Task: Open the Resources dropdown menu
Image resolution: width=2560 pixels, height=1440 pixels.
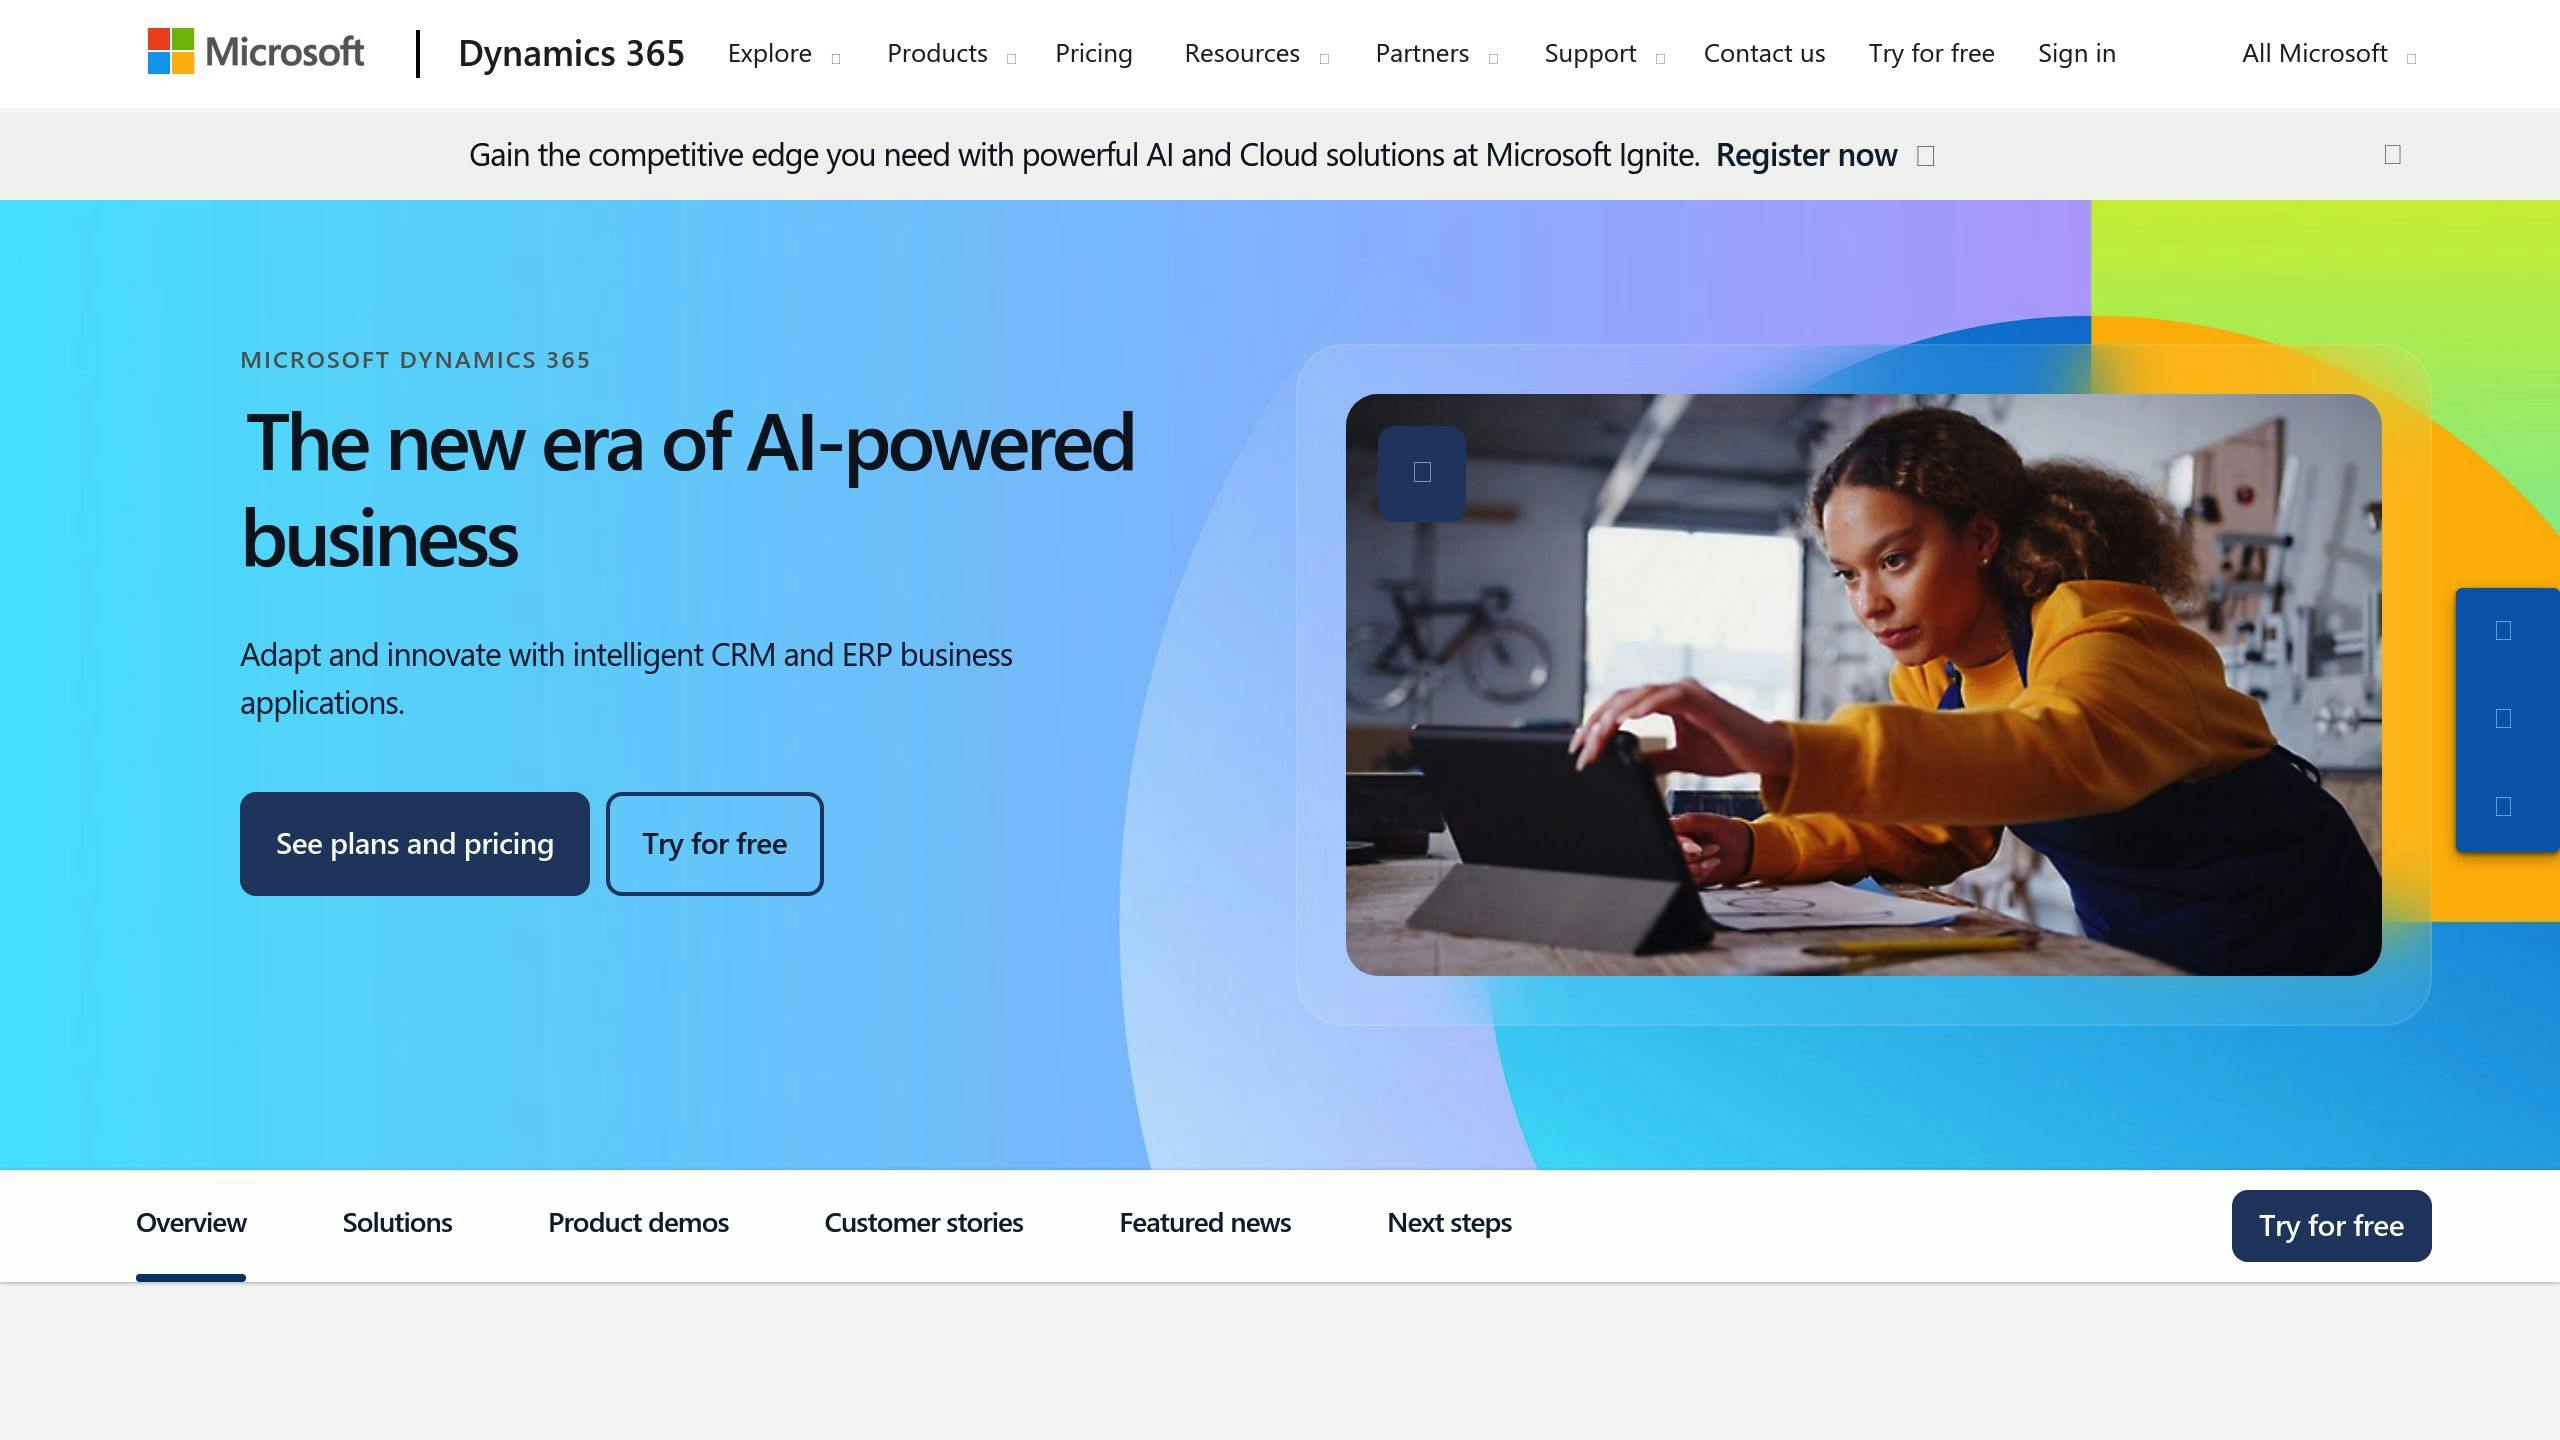Action: point(1254,53)
